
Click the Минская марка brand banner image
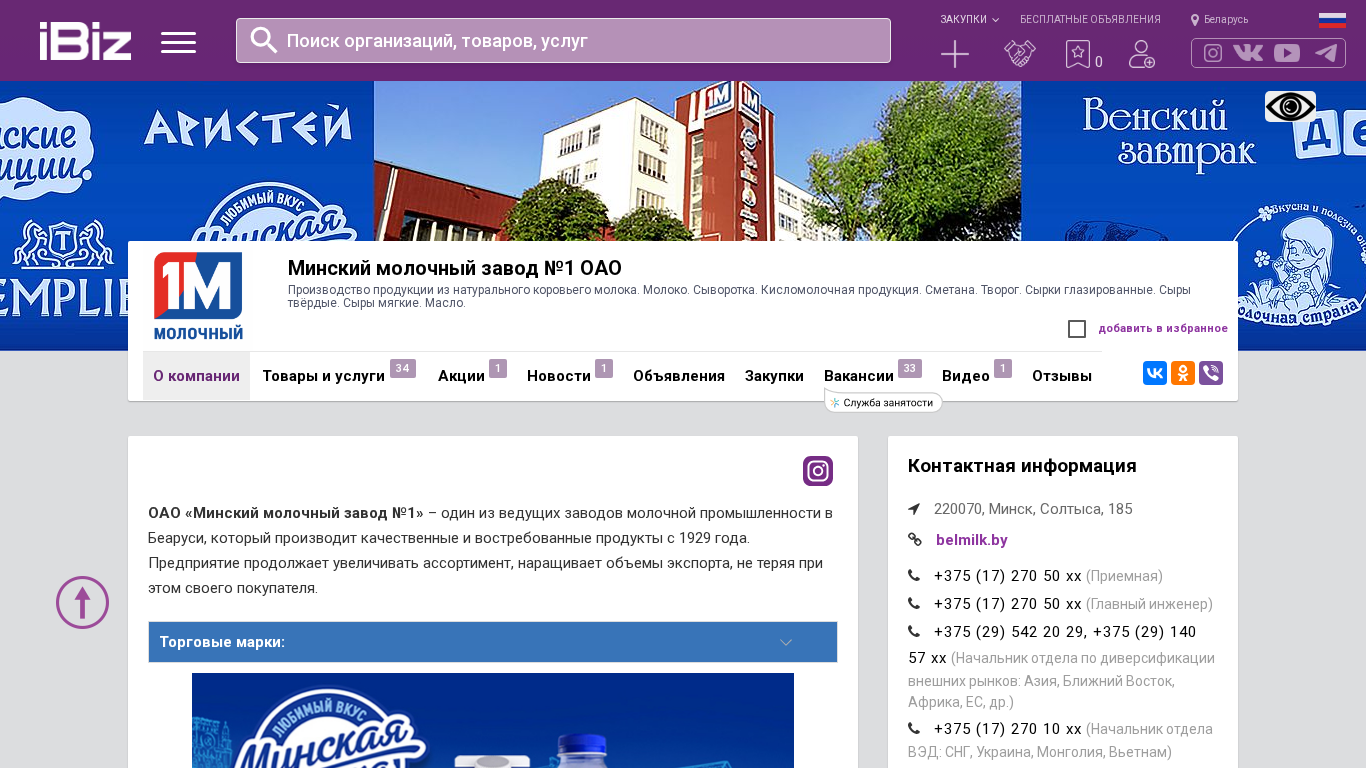pyautogui.click(x=493, y=720)
